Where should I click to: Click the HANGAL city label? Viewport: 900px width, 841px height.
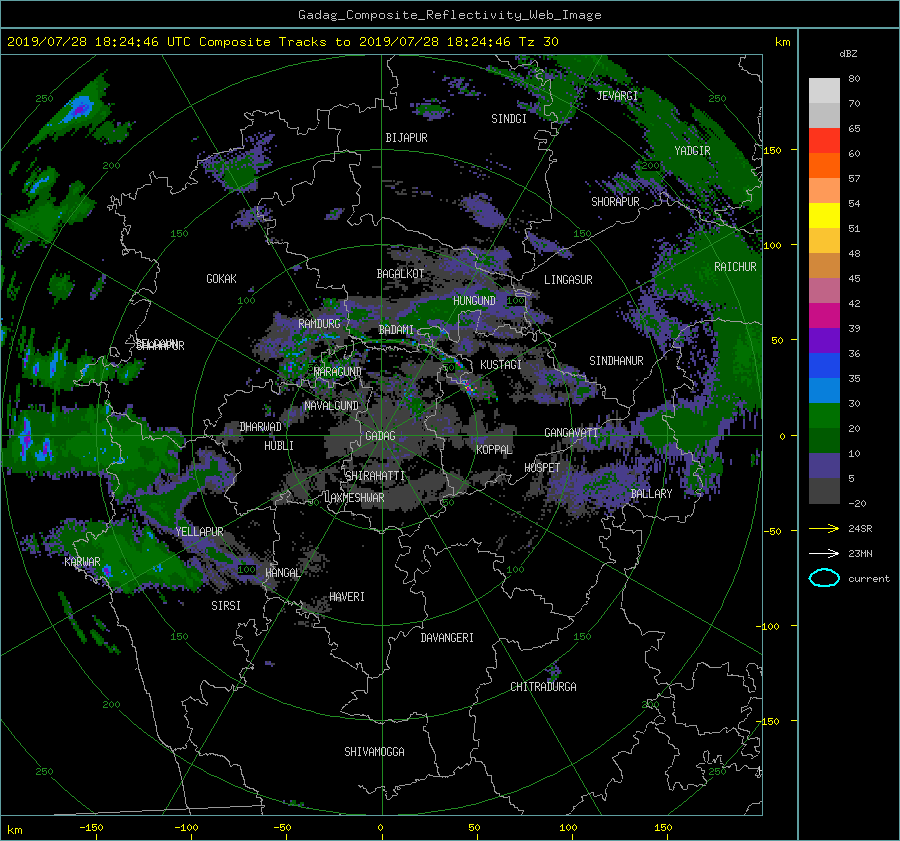[282, 573]
